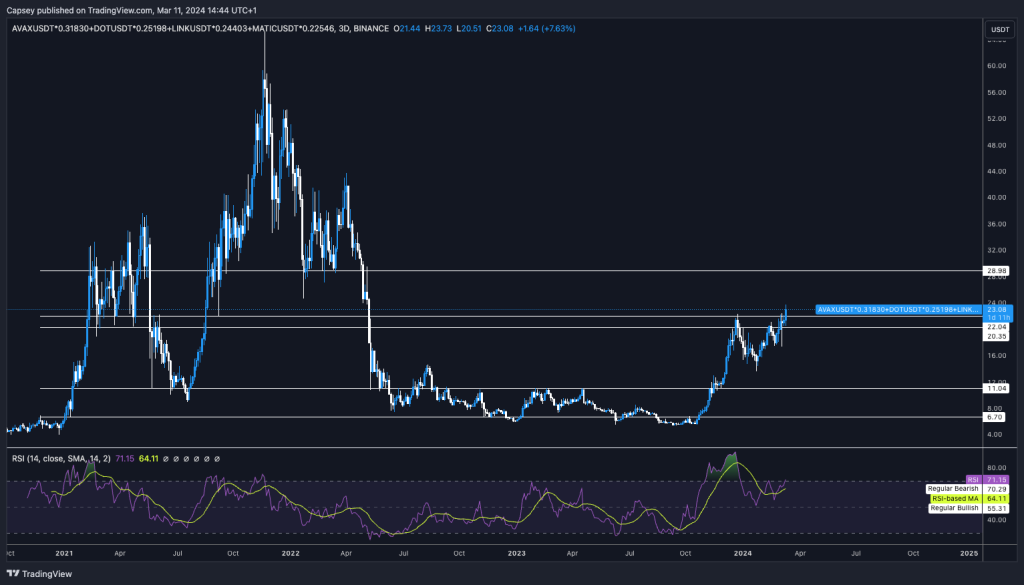Click the 2022 label on time axis
1024x585 pixels.
pos(291,553)
